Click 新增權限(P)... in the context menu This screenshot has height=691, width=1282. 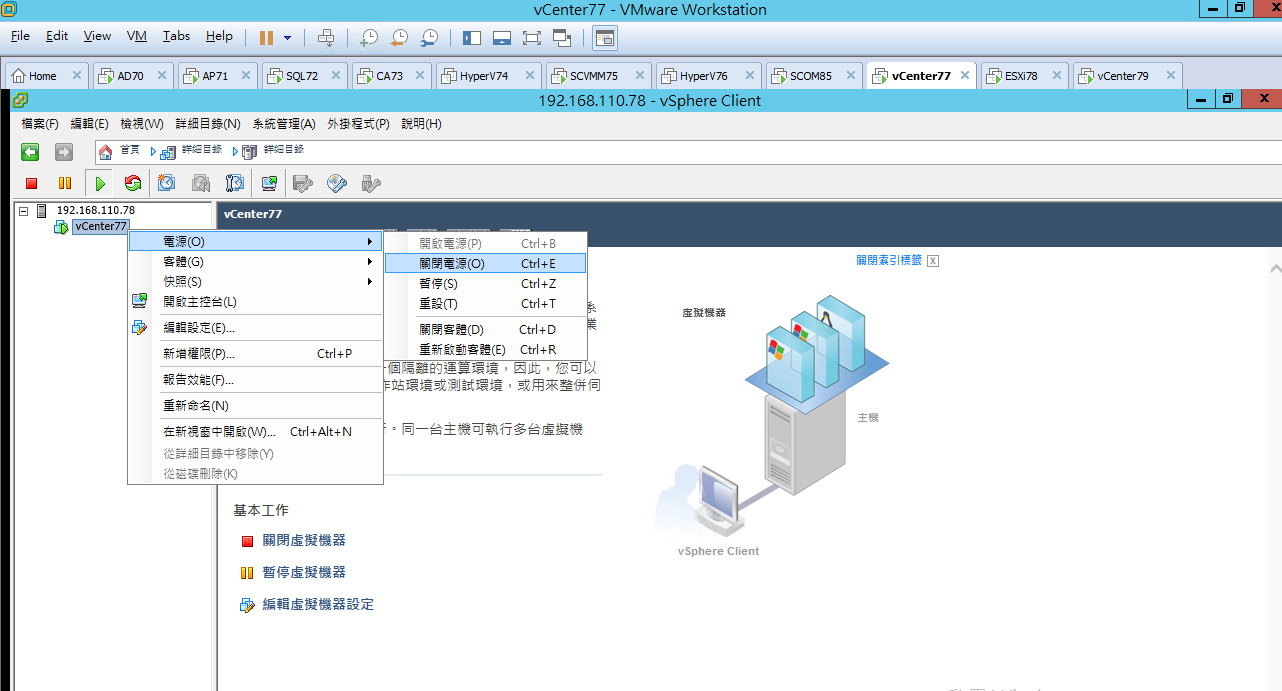(x=256, y=354)
